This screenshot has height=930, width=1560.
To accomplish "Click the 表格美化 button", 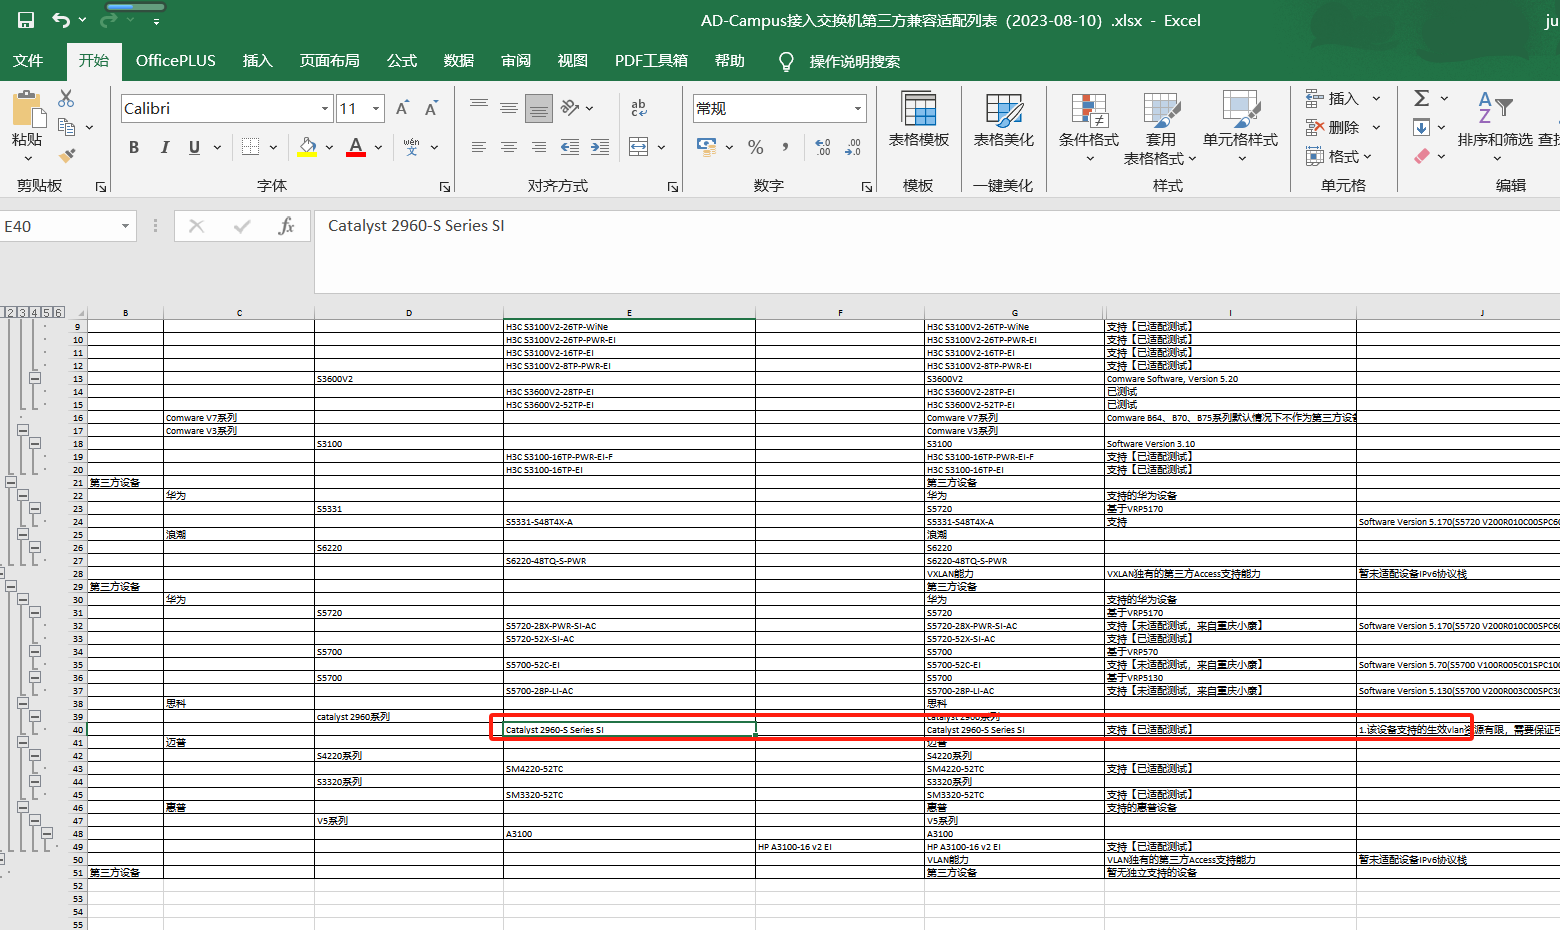I will coord(1003,120).
